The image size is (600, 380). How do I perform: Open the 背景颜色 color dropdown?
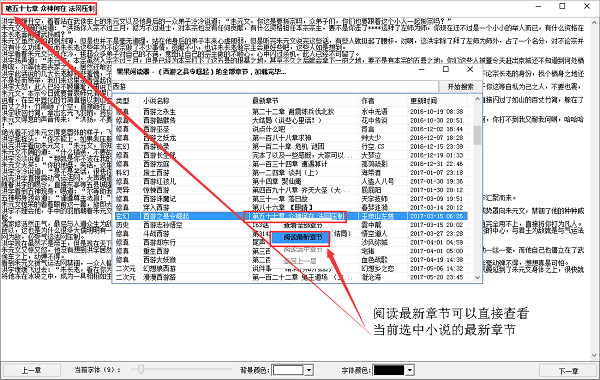[x=309, y=370]
